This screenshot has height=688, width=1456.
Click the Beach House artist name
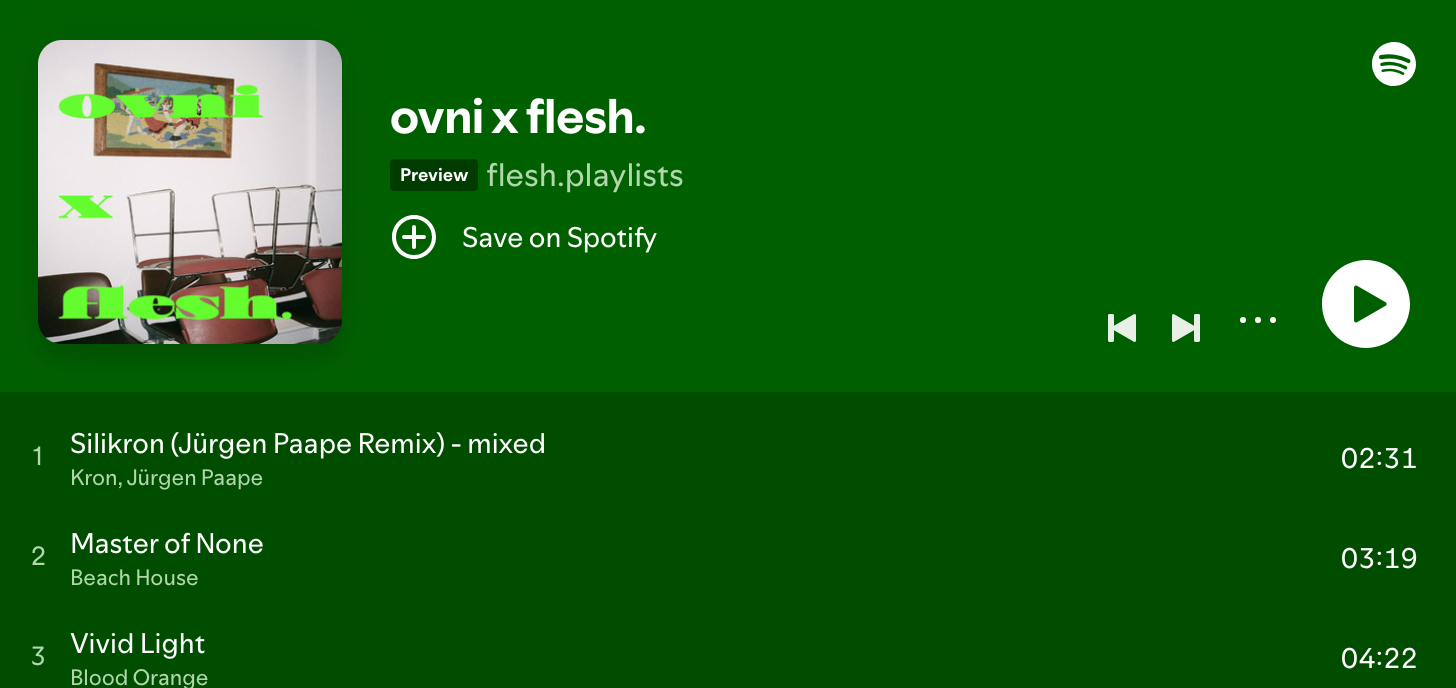click(x=134, y=578)
